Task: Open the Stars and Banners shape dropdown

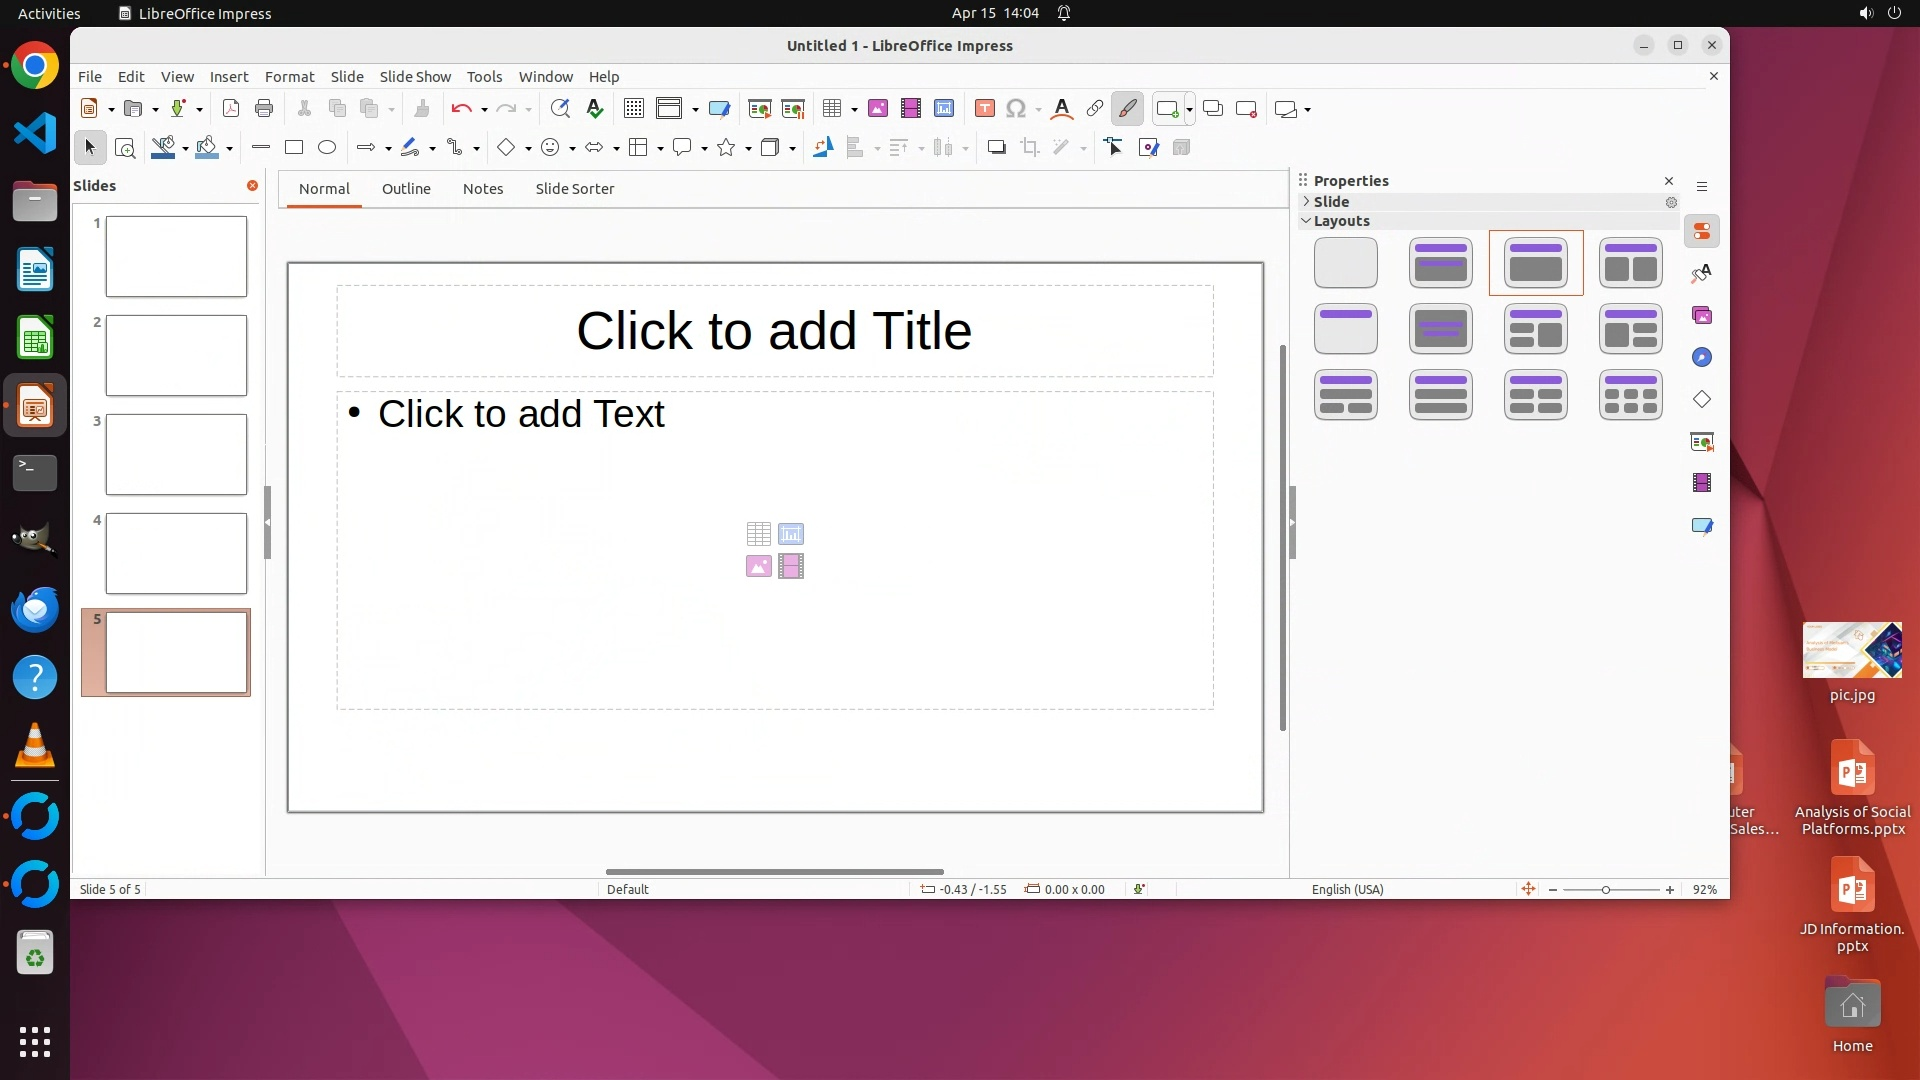Action: point(748,148)
